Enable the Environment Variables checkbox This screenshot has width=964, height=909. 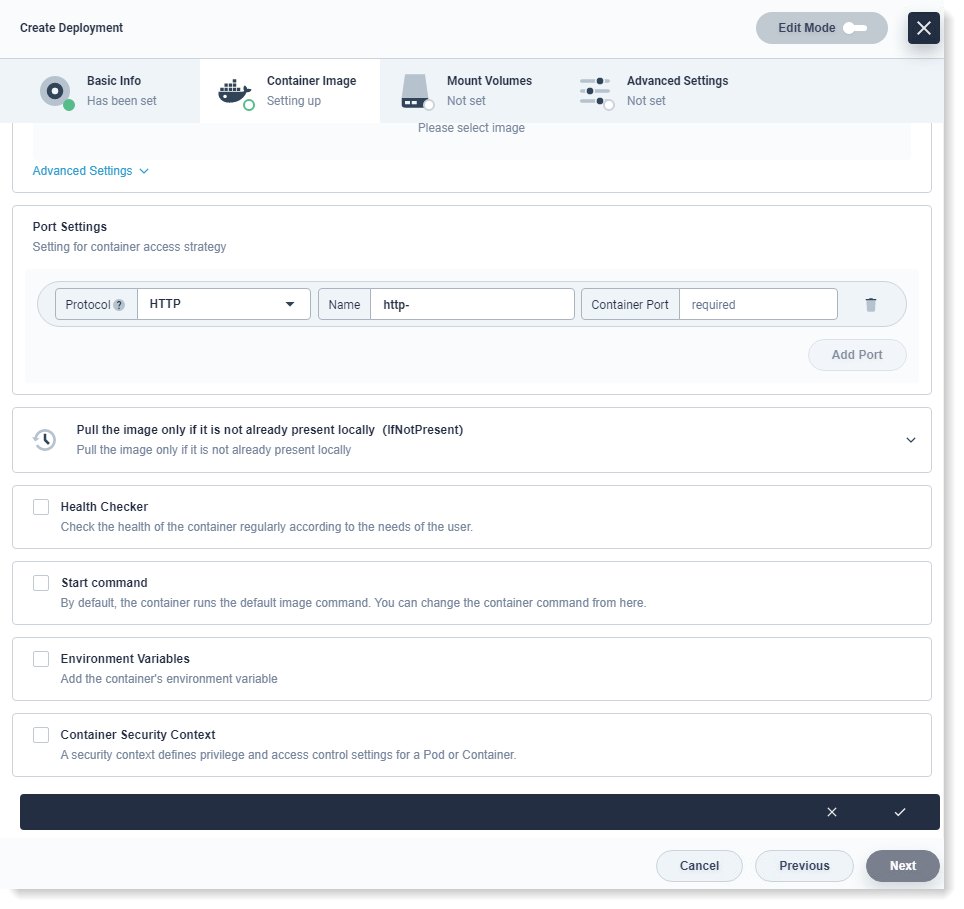click(x=41, y=659)
